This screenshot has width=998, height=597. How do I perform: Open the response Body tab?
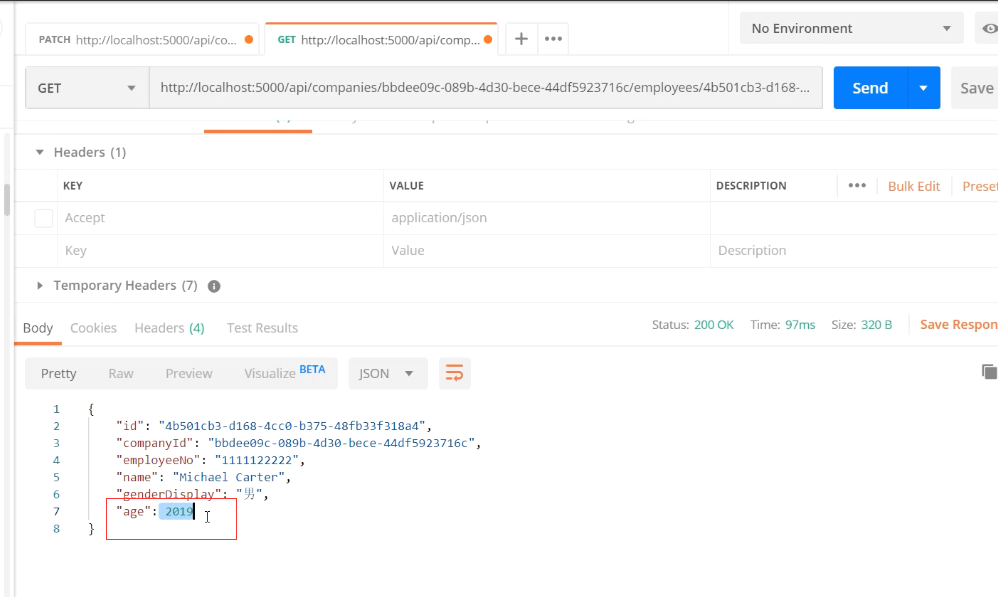(38, 328)
